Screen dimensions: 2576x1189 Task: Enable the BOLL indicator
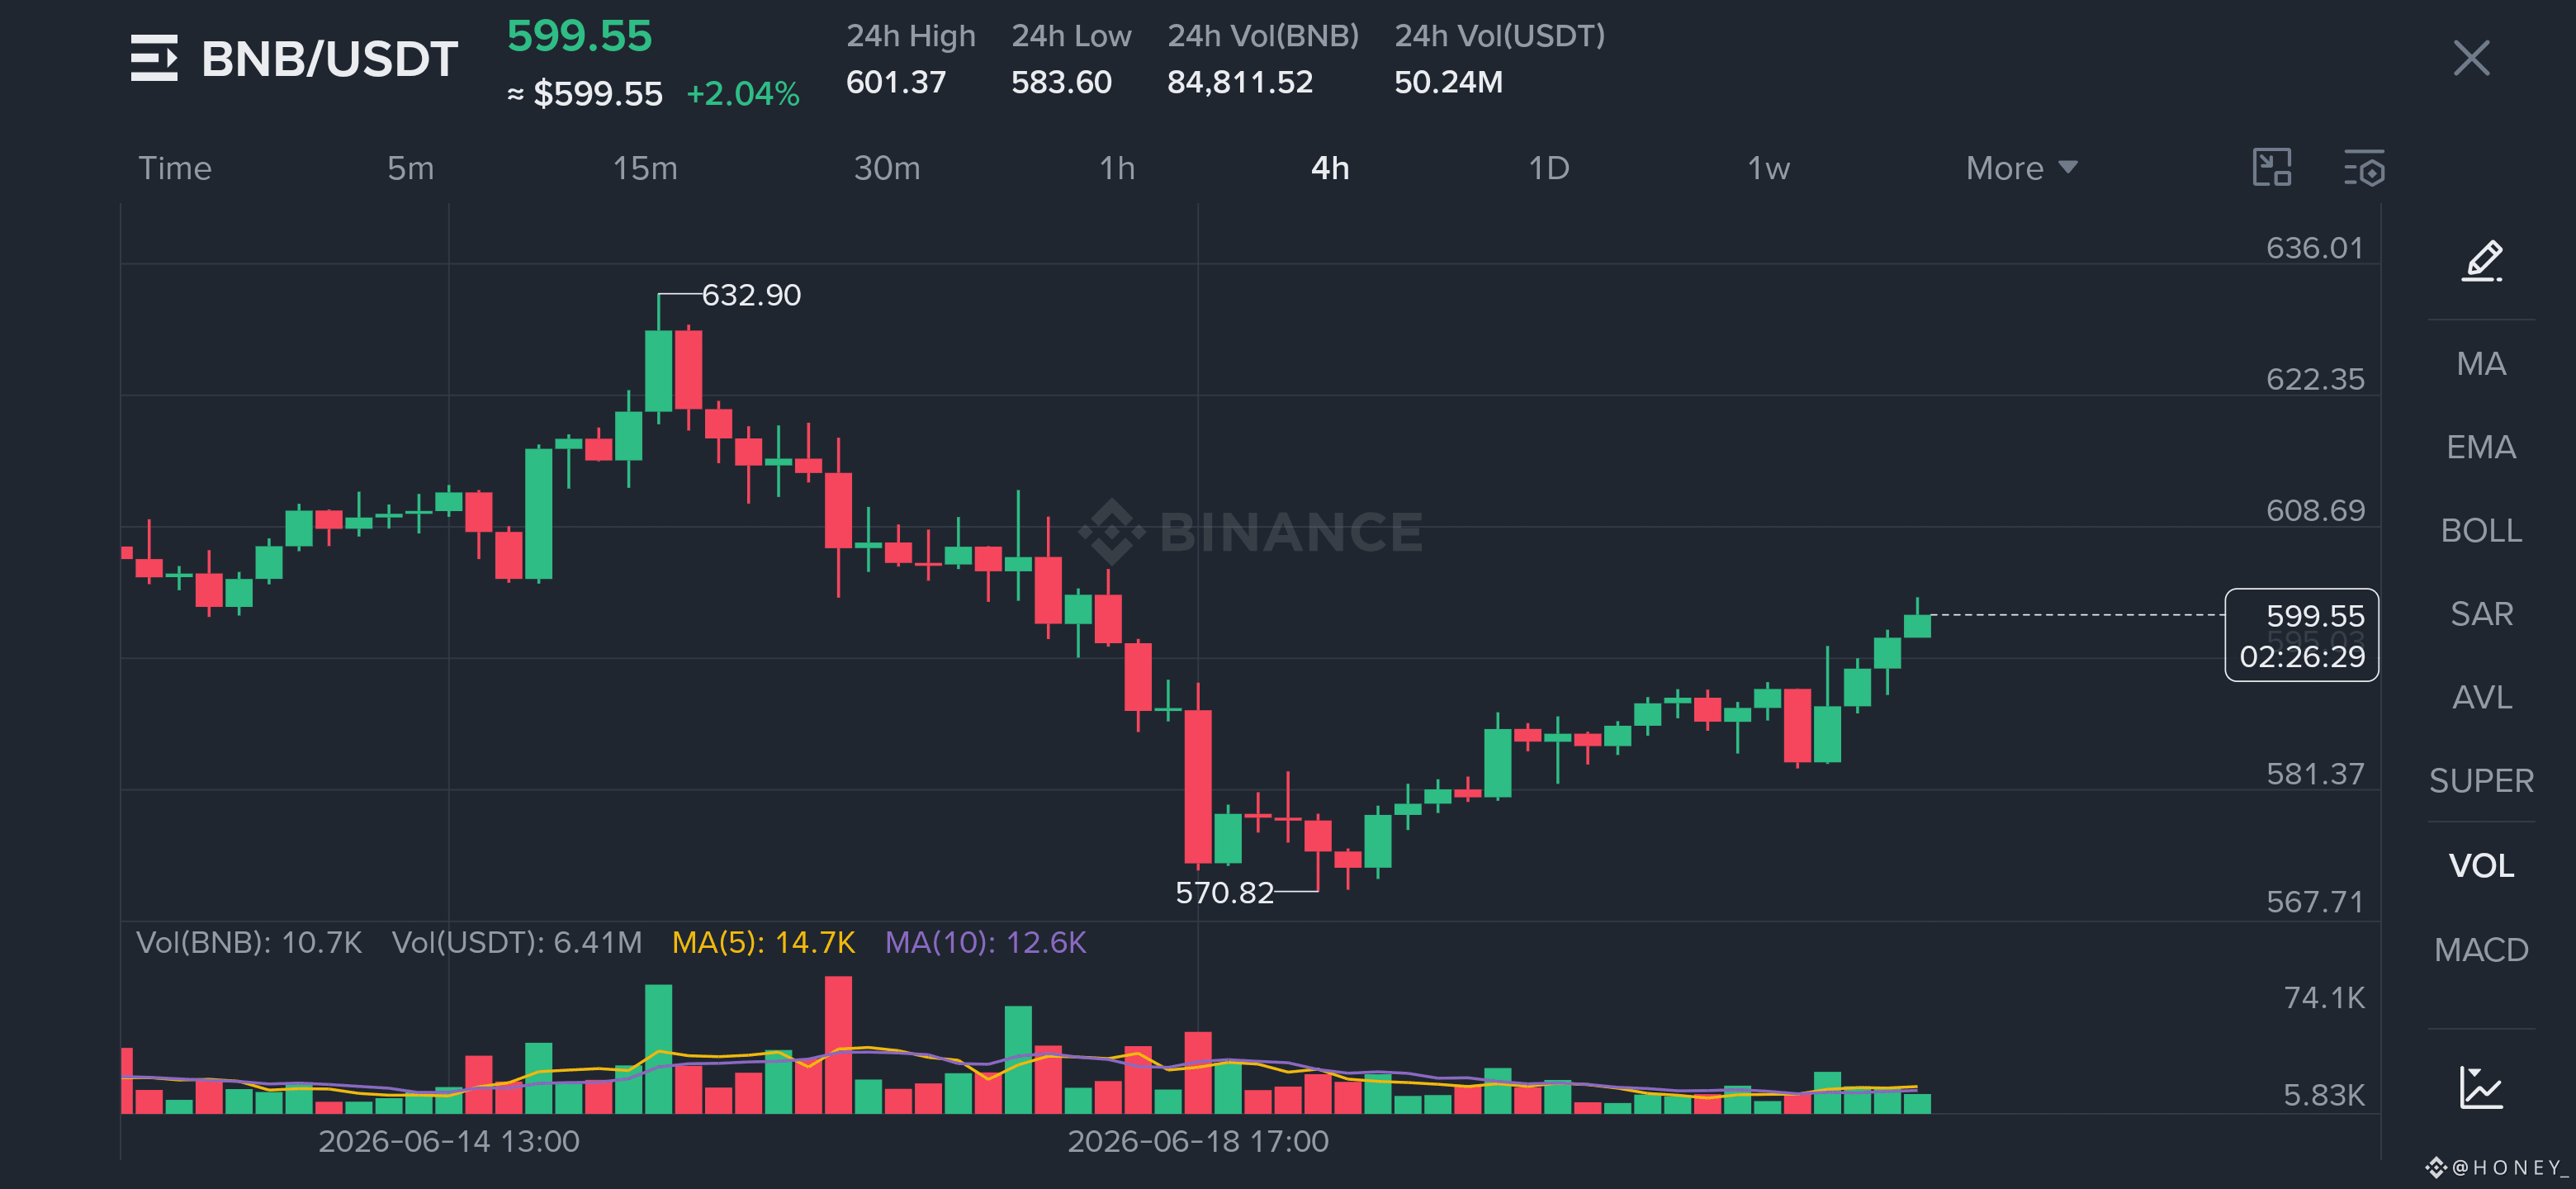coord(2481,530)
